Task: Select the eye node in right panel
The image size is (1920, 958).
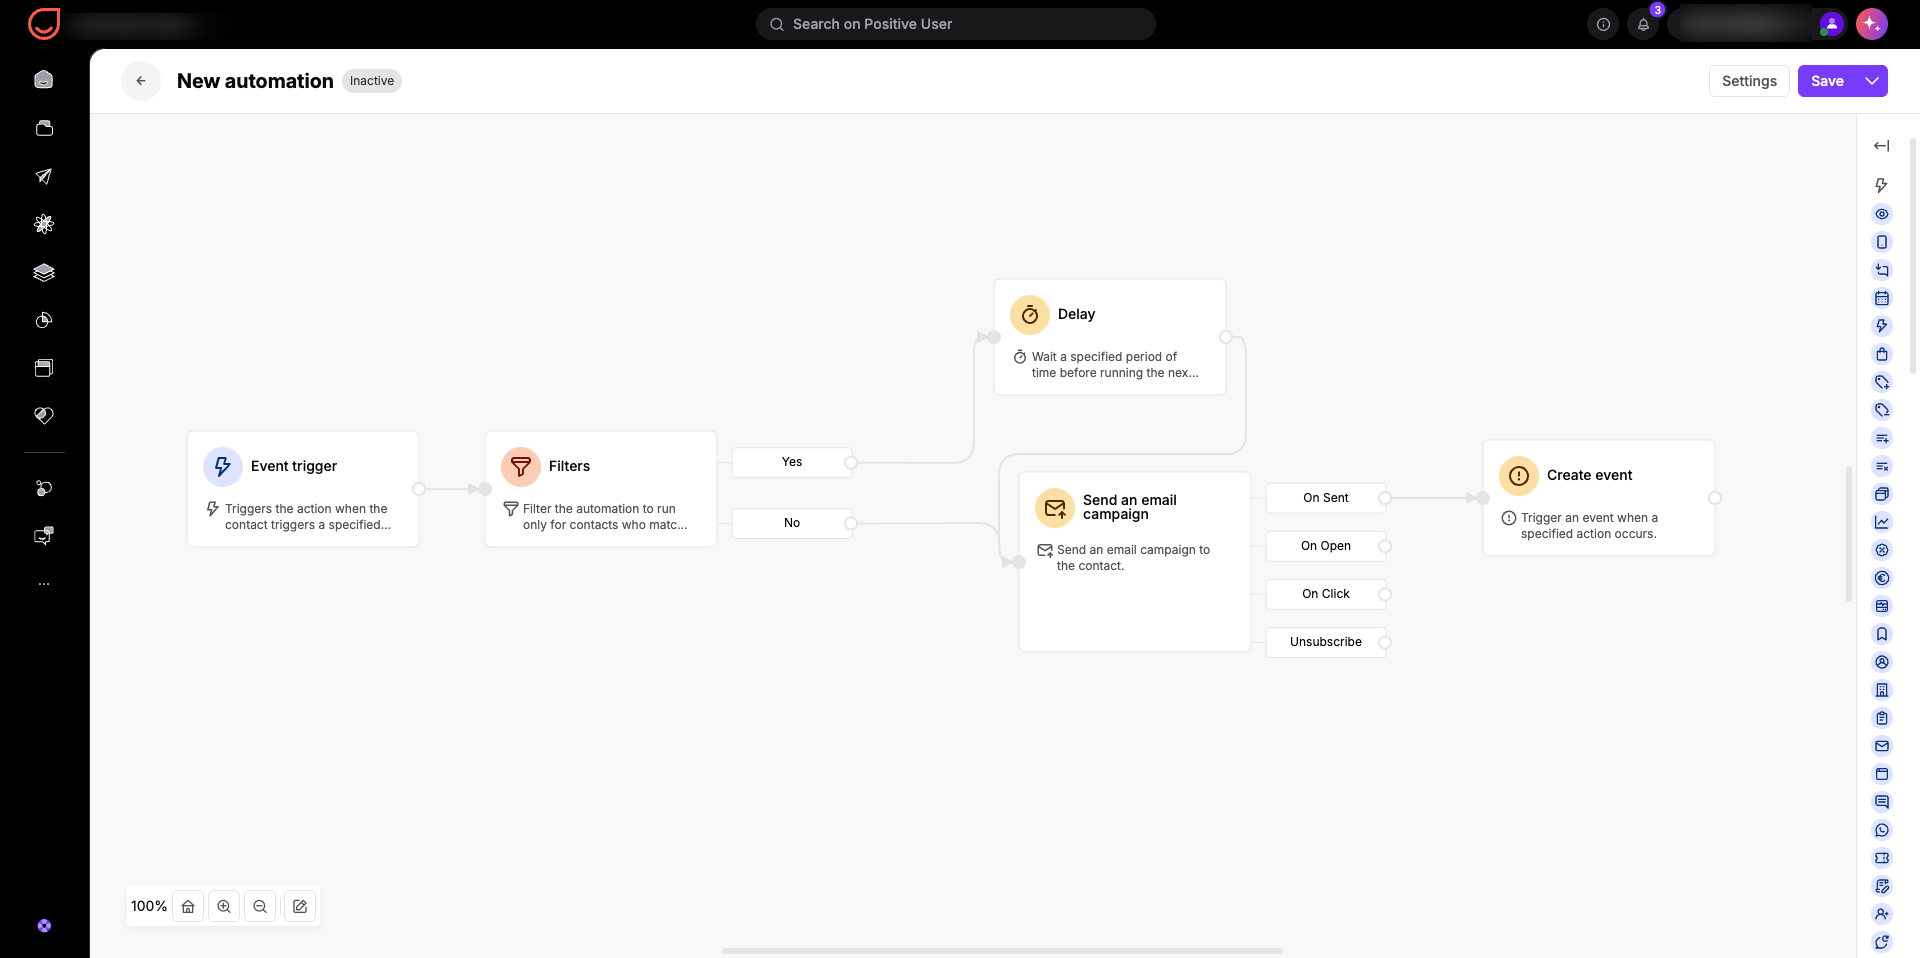Action: click(x=1882, y=214)
